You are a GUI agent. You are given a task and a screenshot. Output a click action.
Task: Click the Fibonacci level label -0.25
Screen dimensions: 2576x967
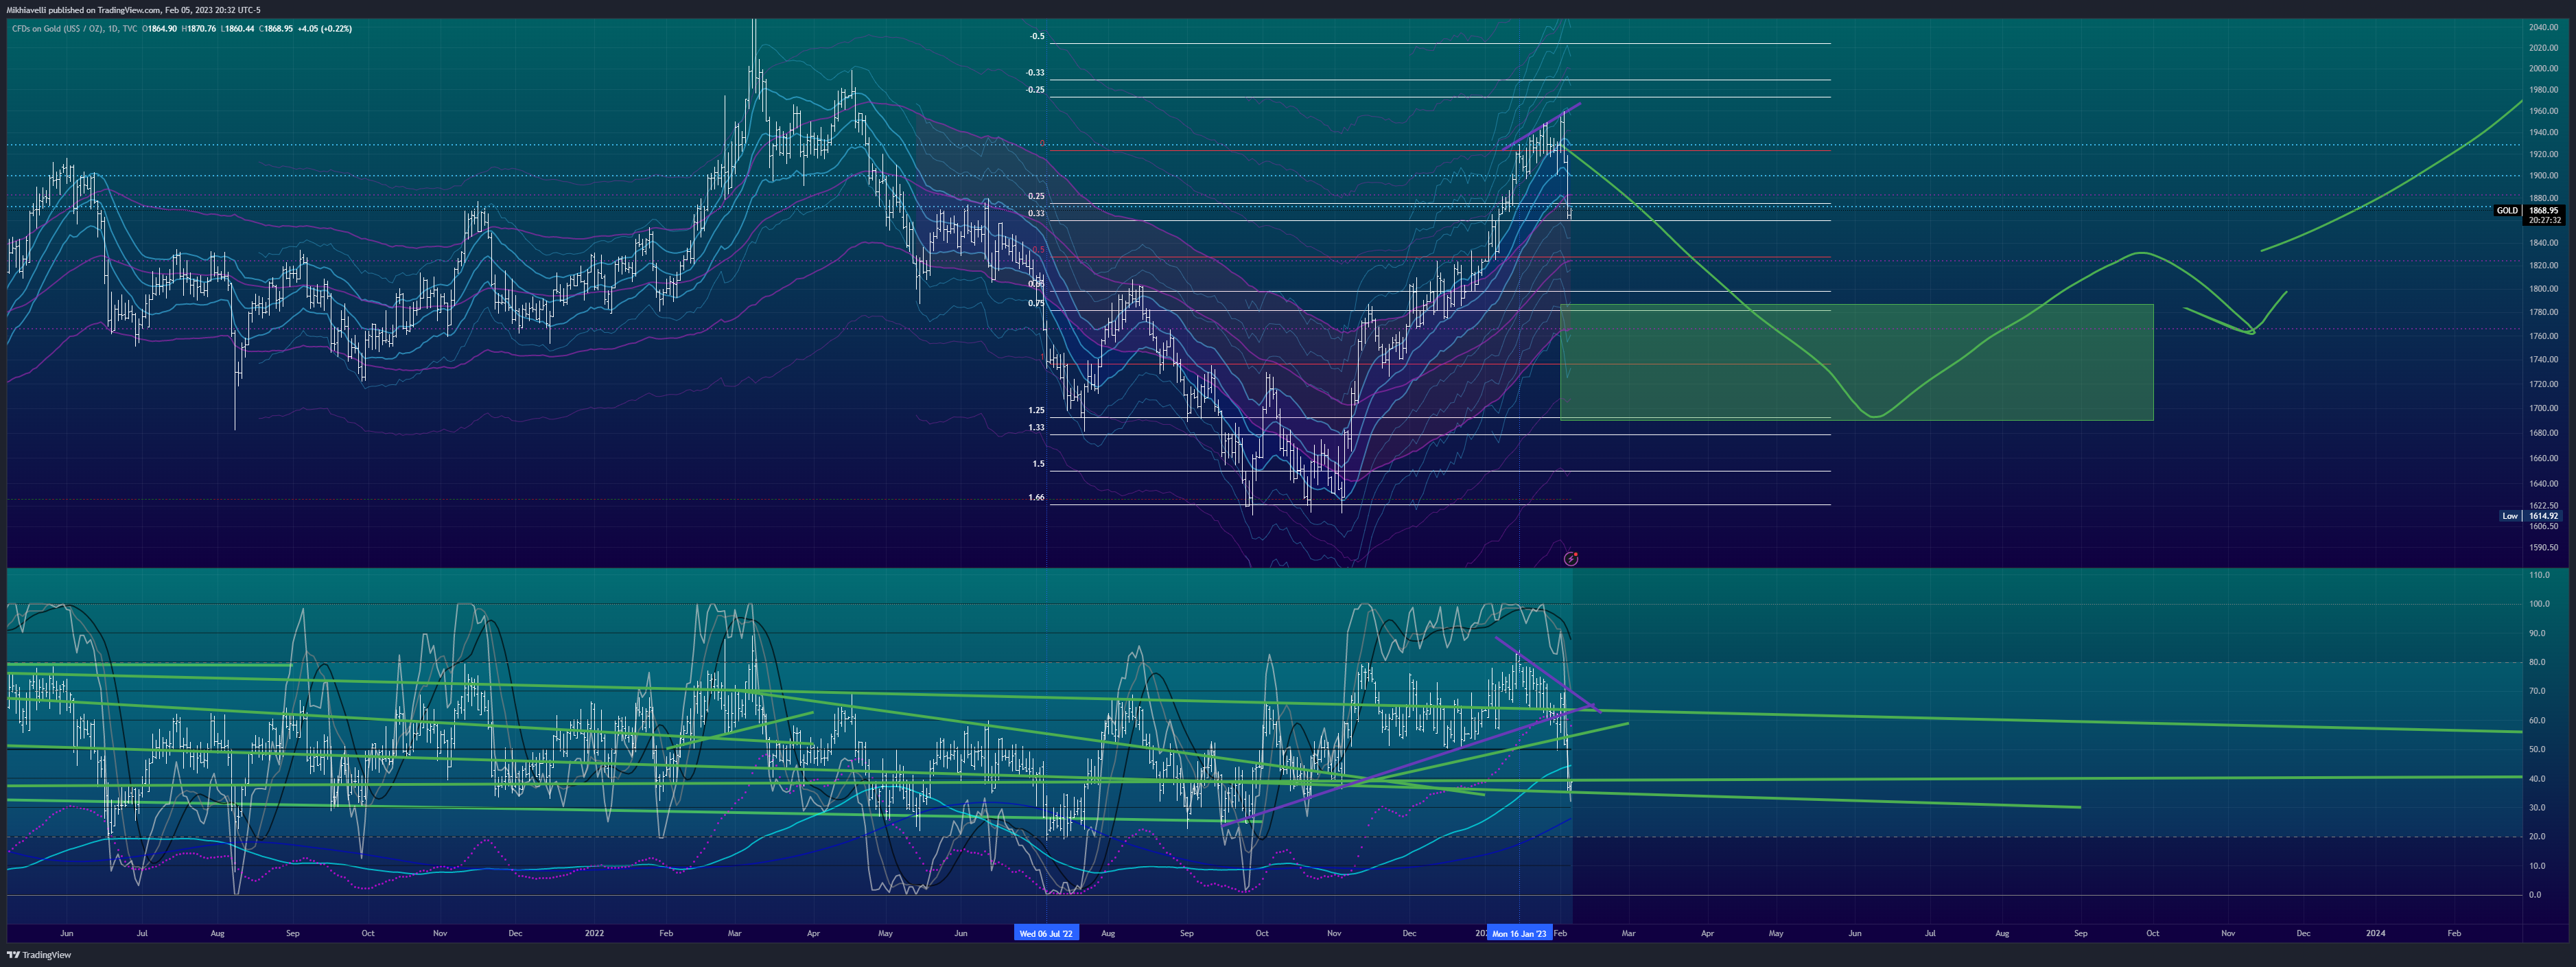click(x=1035, y=90)
